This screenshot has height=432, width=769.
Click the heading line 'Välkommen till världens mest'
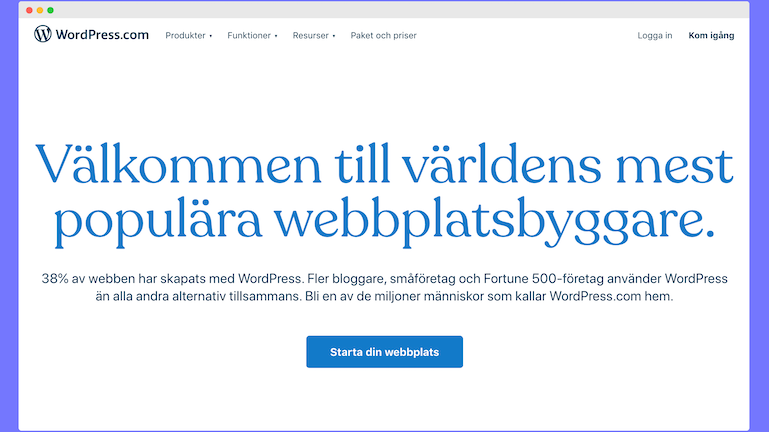click(384, 162)
